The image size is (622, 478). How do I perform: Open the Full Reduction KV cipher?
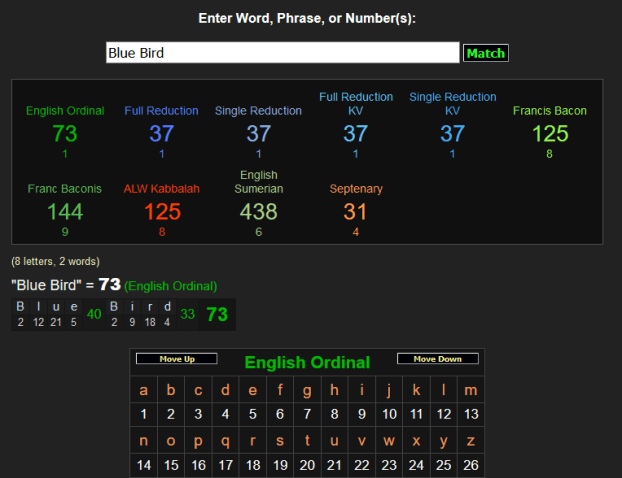click(x=356, y=104)
